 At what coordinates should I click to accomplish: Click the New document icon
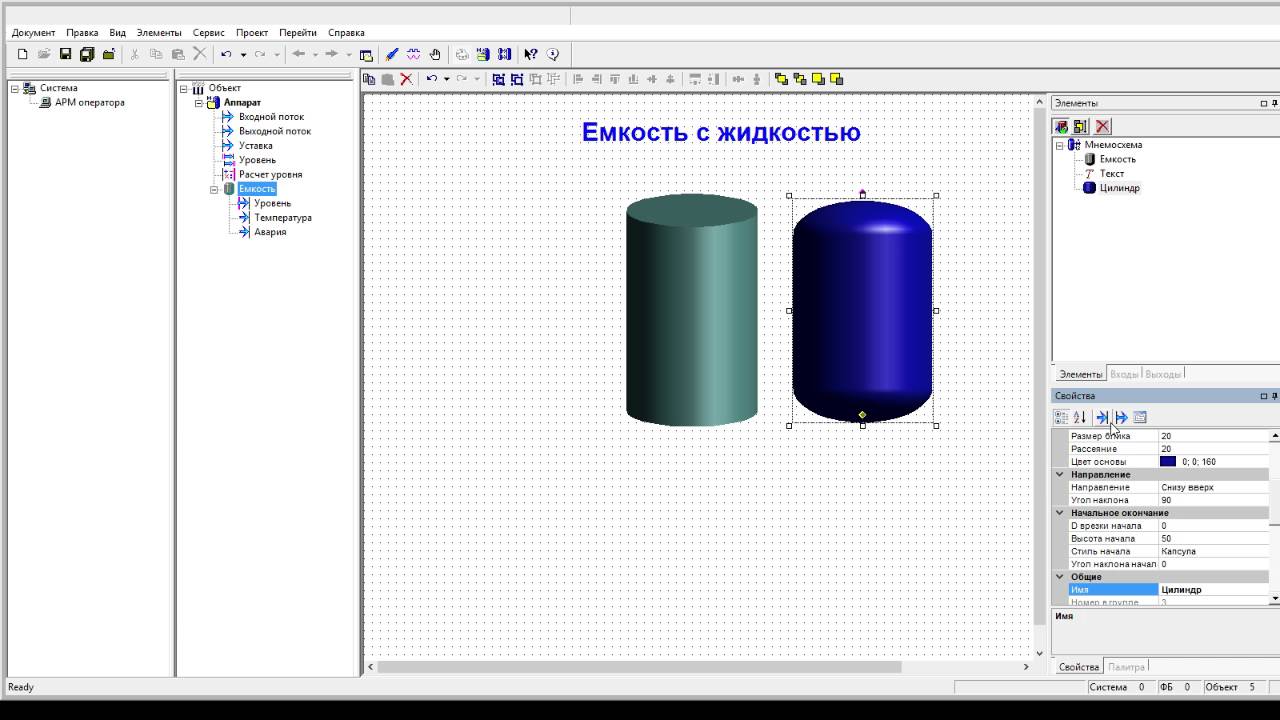point(22,54)
